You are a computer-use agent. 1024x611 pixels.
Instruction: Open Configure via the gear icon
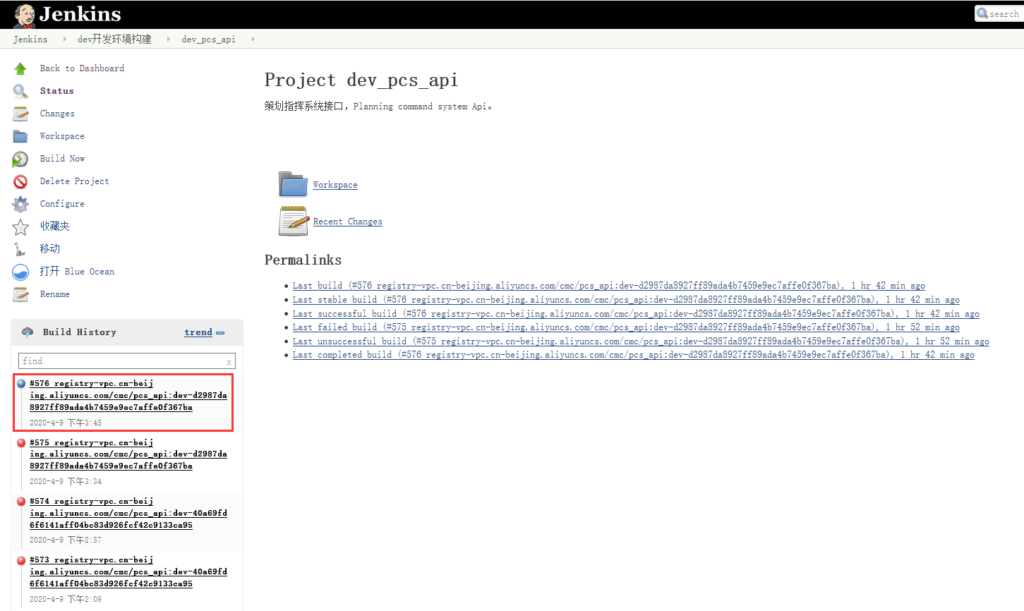pos(20,203)
